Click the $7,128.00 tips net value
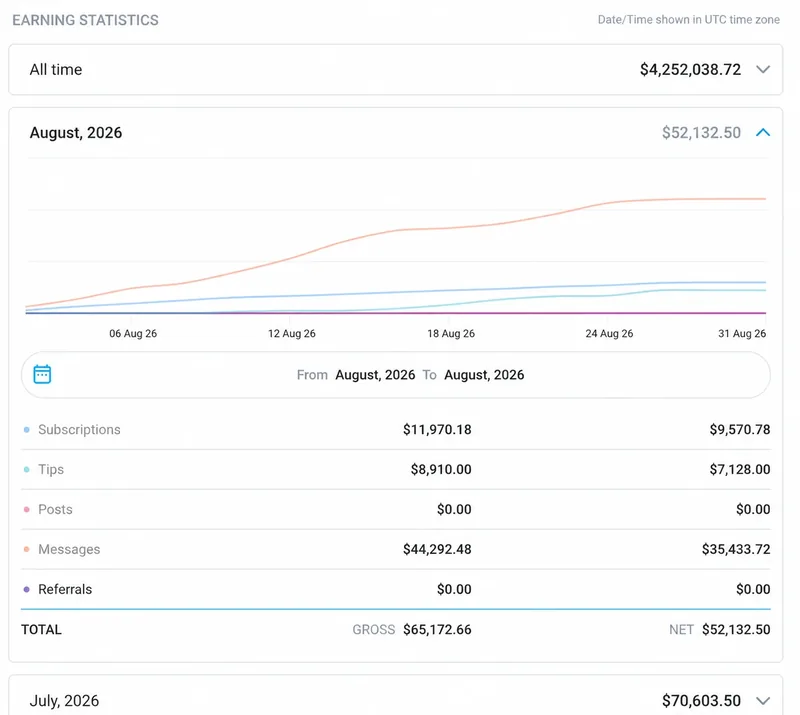This screenshot has width=800, height=715. 739,470
